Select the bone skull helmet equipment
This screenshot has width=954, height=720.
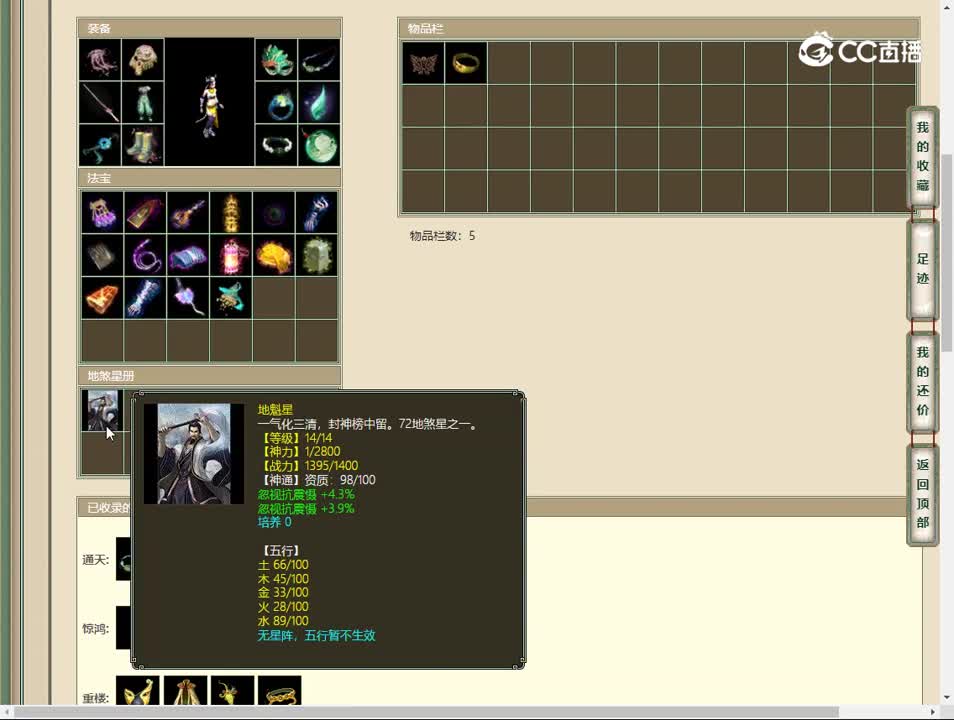(142, 60)
